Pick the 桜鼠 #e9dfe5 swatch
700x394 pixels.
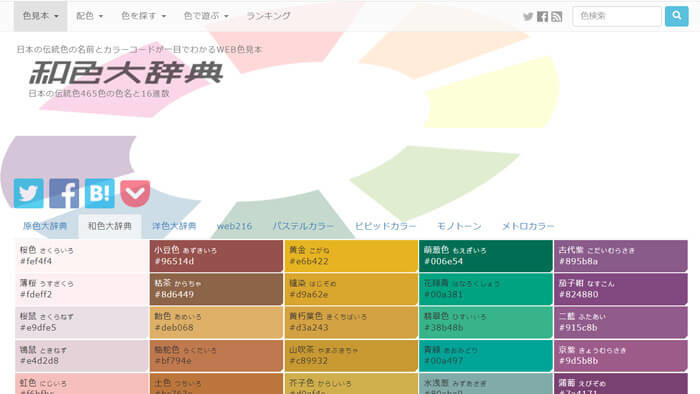point(82,322)
